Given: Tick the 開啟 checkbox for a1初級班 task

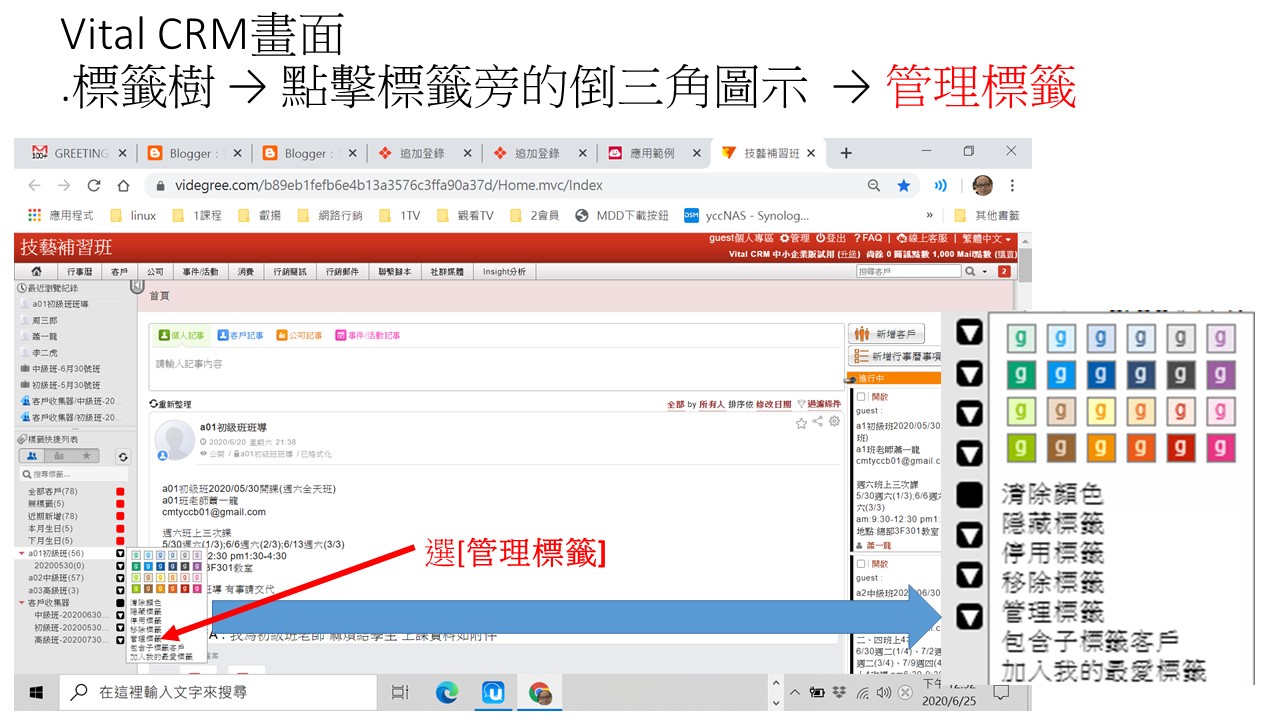Looking at the screenshot, I should 861,397.
